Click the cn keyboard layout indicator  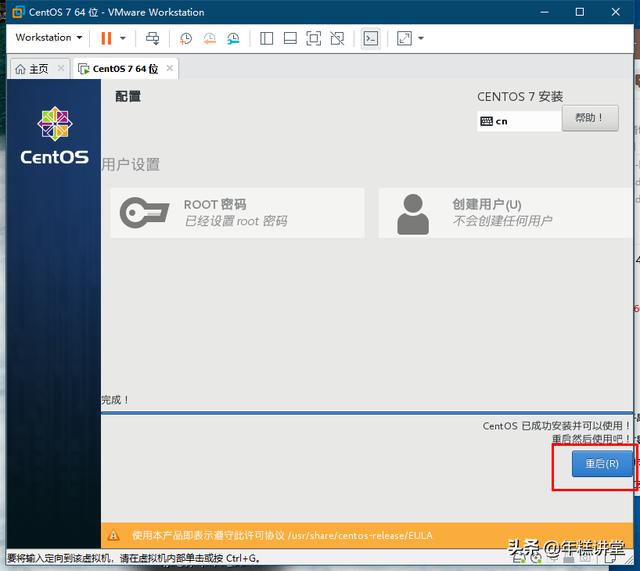pyautogui.click(x=519, y=121)
